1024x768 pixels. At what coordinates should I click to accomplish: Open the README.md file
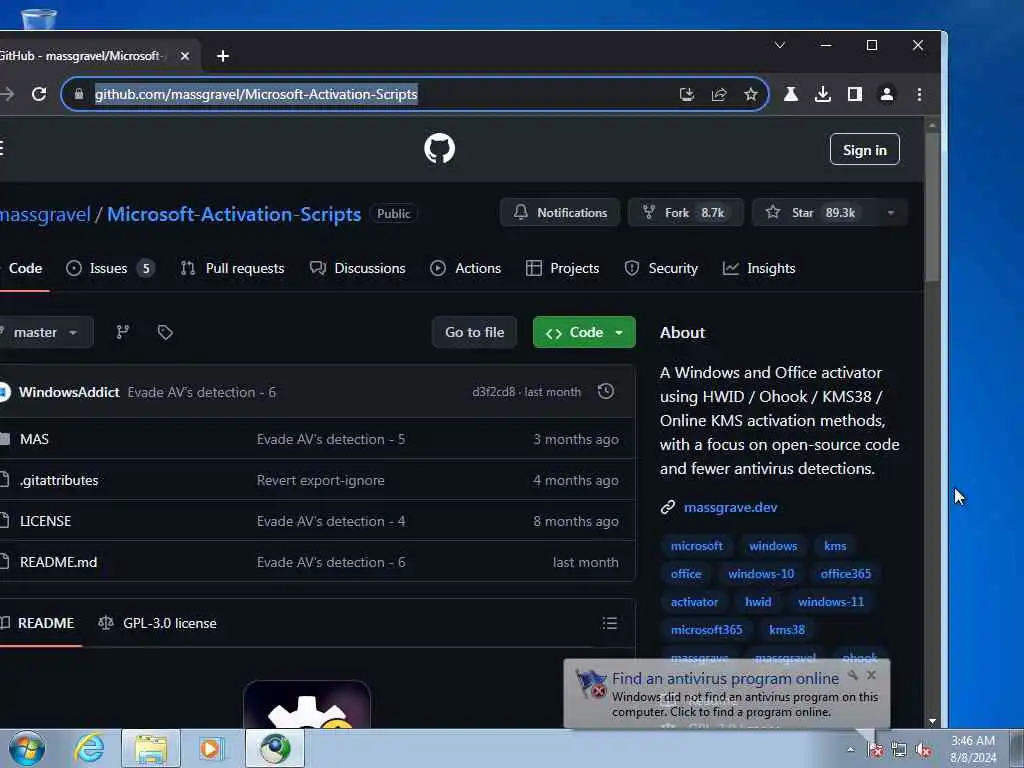point(58,562)
